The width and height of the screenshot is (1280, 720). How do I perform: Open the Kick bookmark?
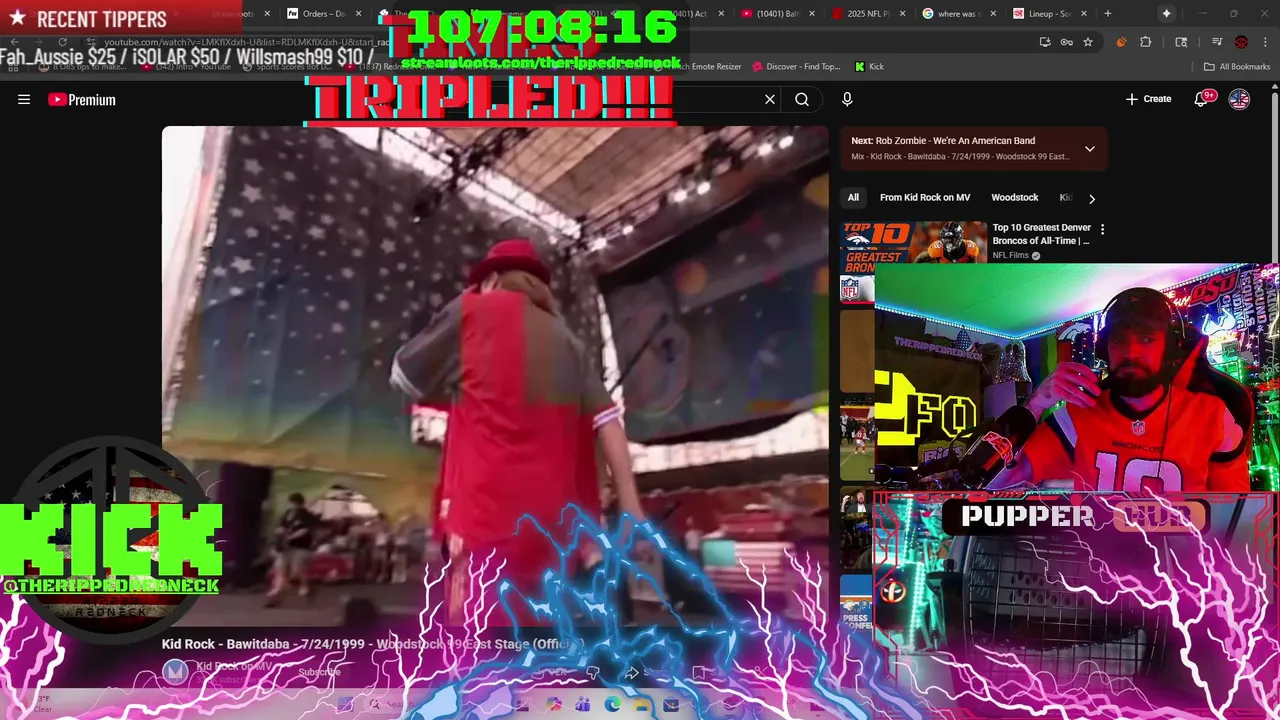coord(869,67)
